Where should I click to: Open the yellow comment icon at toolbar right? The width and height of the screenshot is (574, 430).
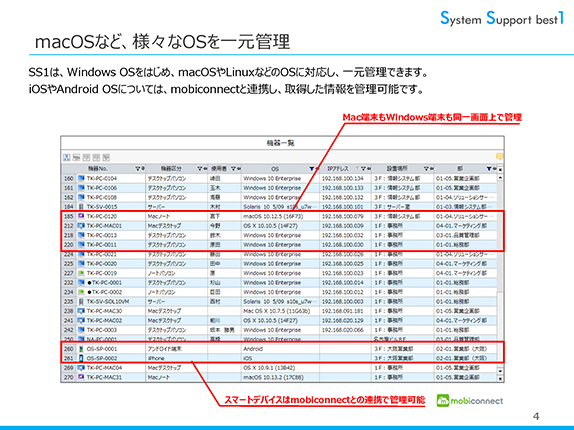click(x=499, y=157)
